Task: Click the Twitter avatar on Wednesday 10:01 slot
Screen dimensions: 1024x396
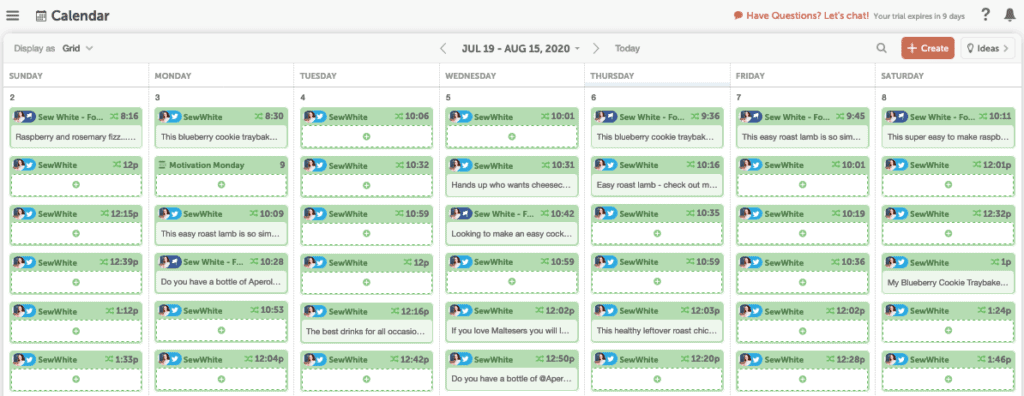Action: [x=466, y=116]
